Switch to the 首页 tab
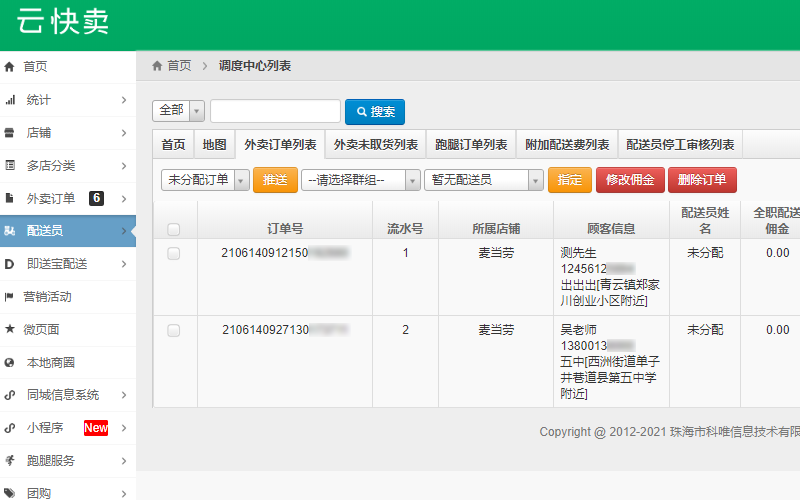 pyautogui.click(x=173, y=145)
